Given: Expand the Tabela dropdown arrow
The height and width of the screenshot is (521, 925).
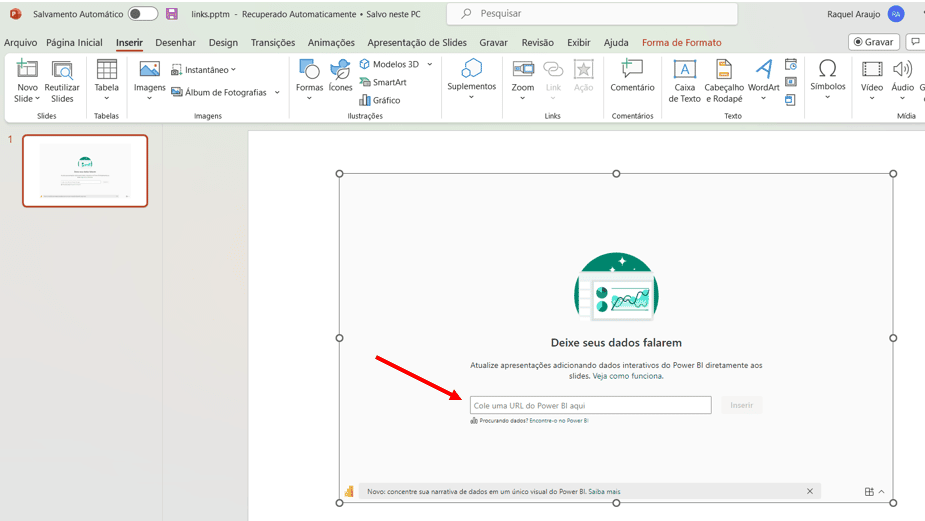Looking at the screenshot, I should [x=107, y=99].
